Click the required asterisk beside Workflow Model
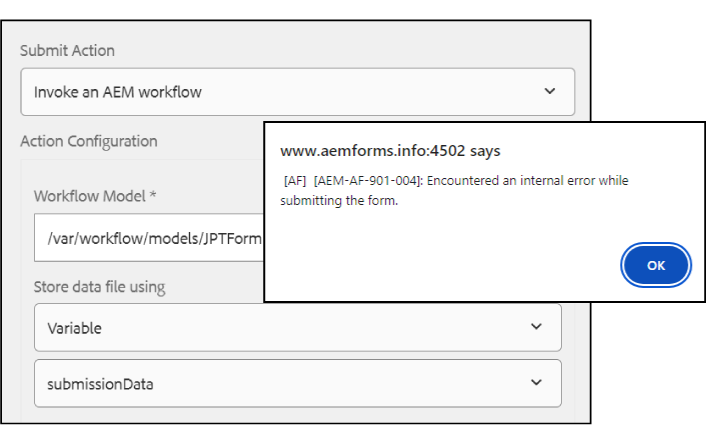 coord(152,196)
